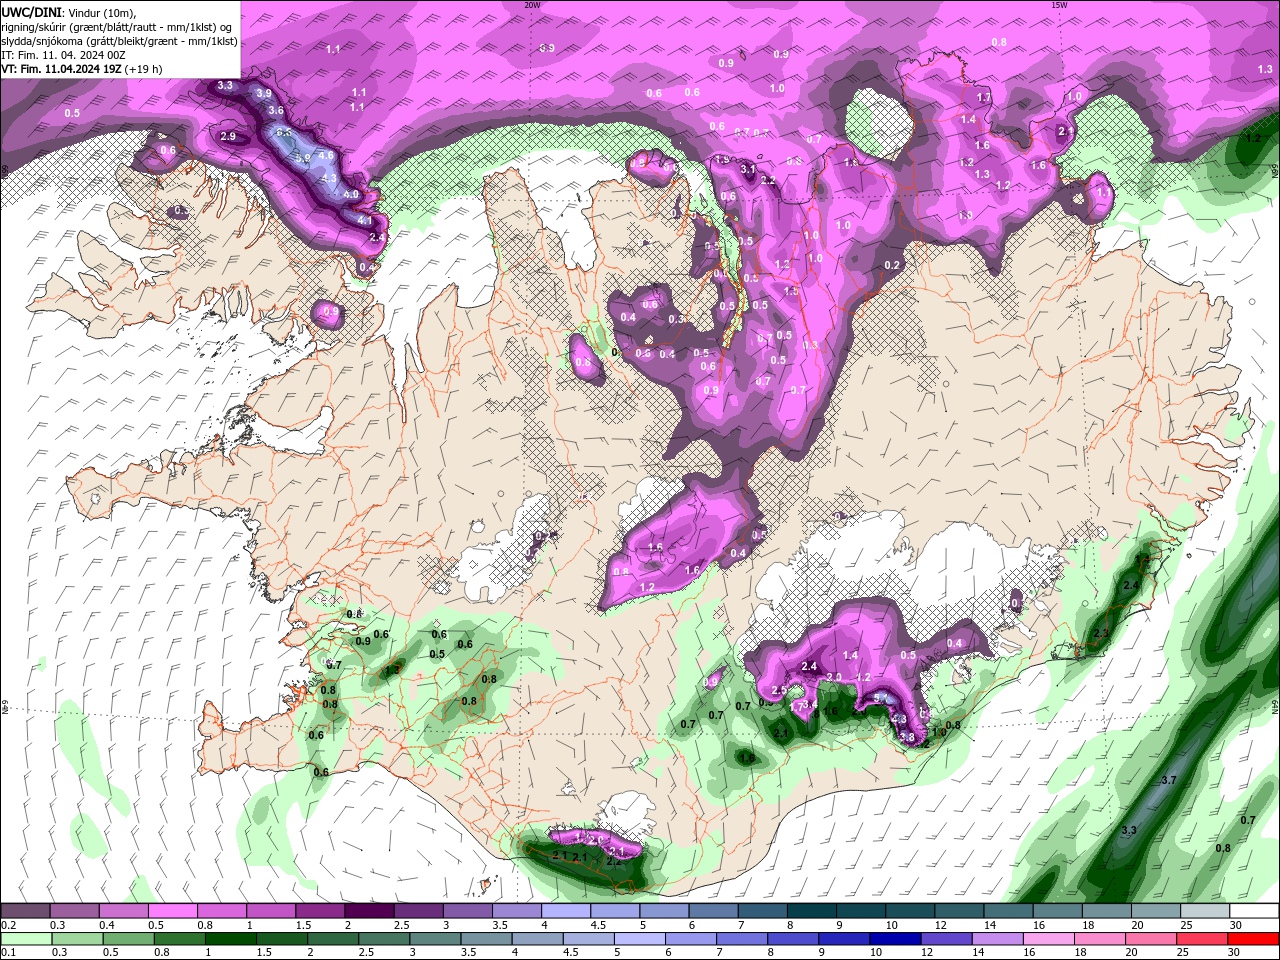
Task: Click the 2 mm darkest purple snow legend swatch
Action: click(368, 911)
